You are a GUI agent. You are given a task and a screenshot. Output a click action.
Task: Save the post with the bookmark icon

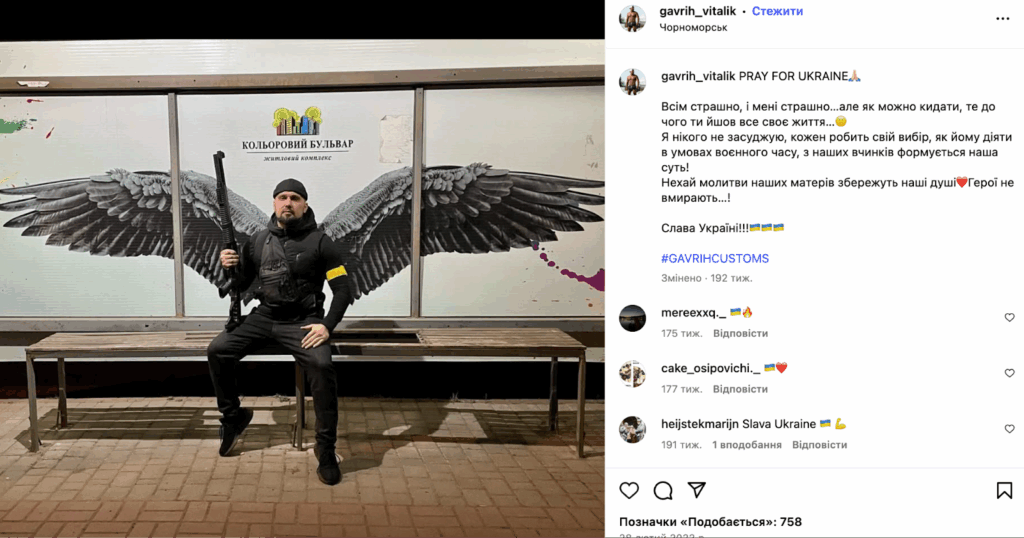click(x=1004, y=490)
